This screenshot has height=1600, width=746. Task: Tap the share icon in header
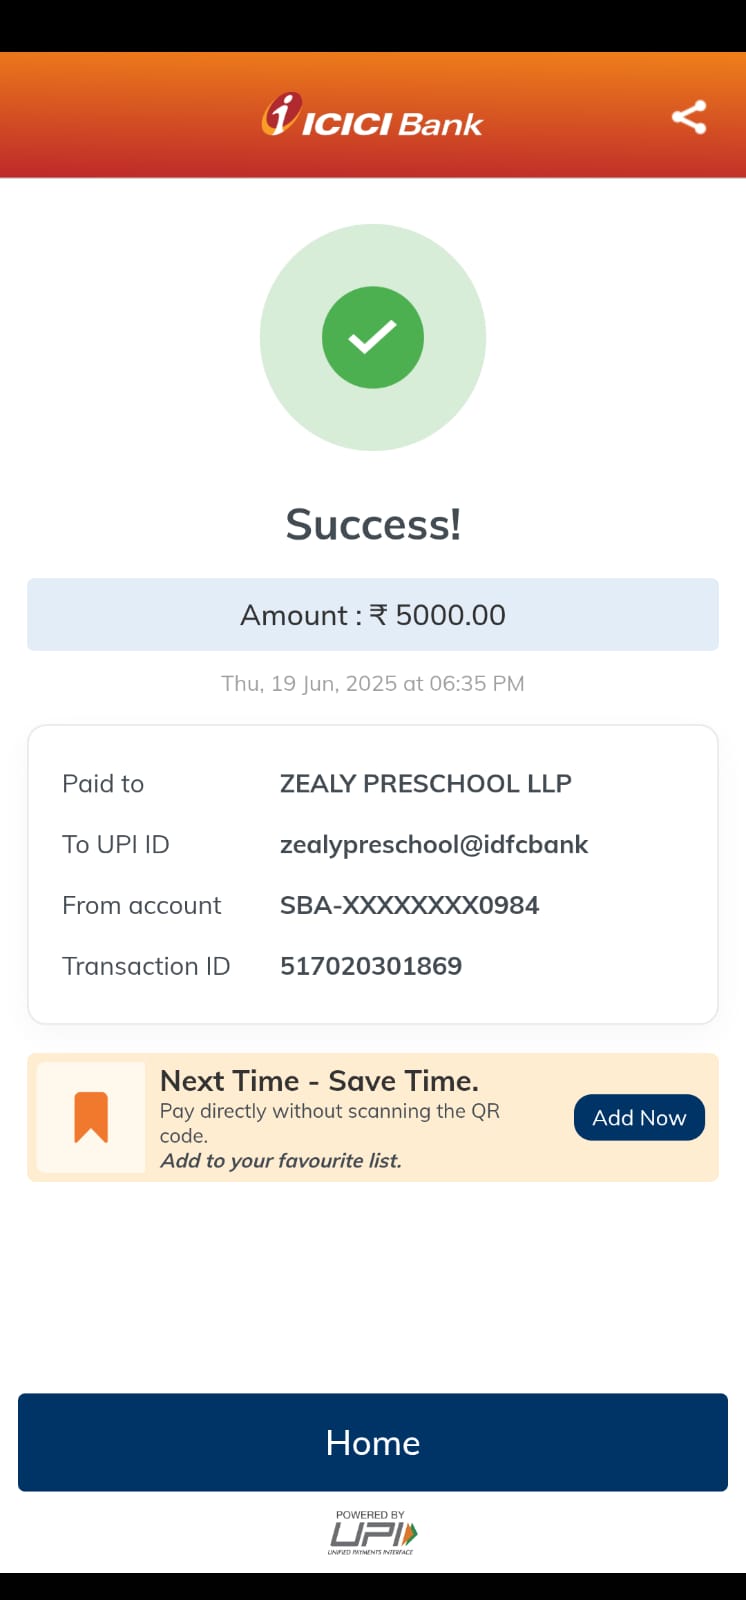pyautogui.click(x=689, y=117)
